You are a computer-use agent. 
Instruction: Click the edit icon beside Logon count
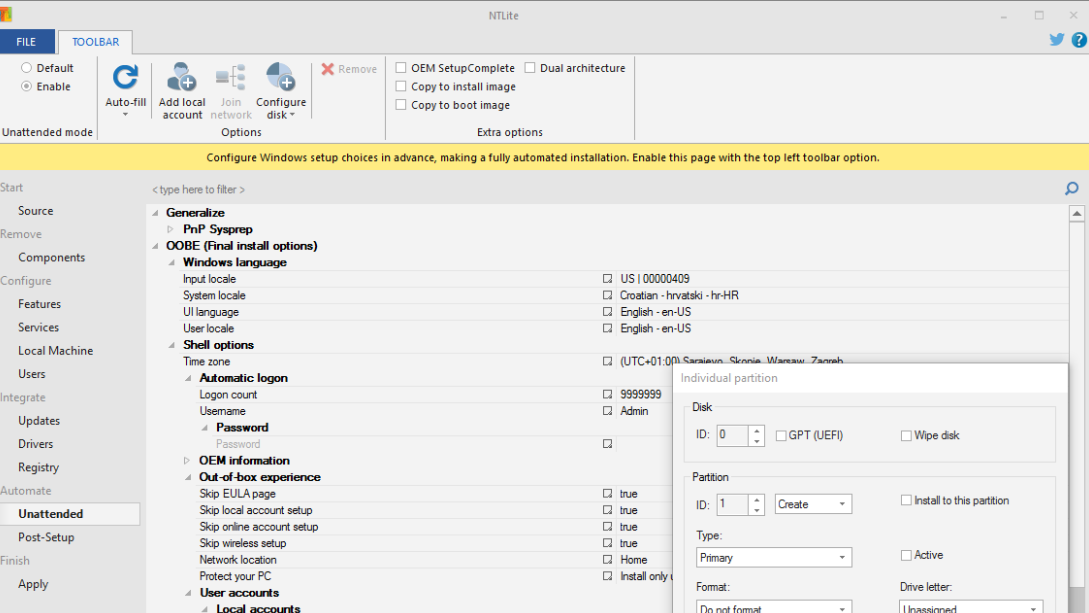click(608, 394)
